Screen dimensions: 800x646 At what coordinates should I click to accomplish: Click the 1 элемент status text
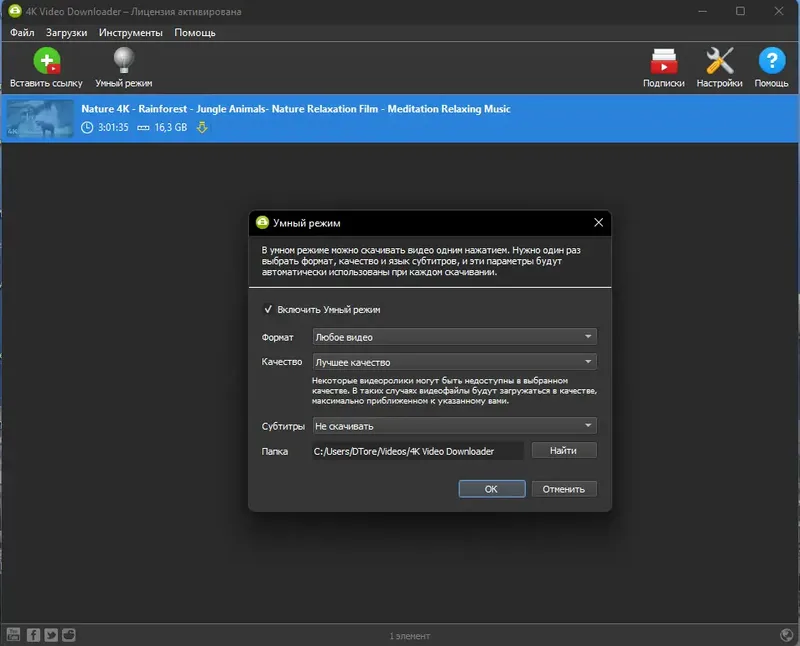tap(410, 636)
